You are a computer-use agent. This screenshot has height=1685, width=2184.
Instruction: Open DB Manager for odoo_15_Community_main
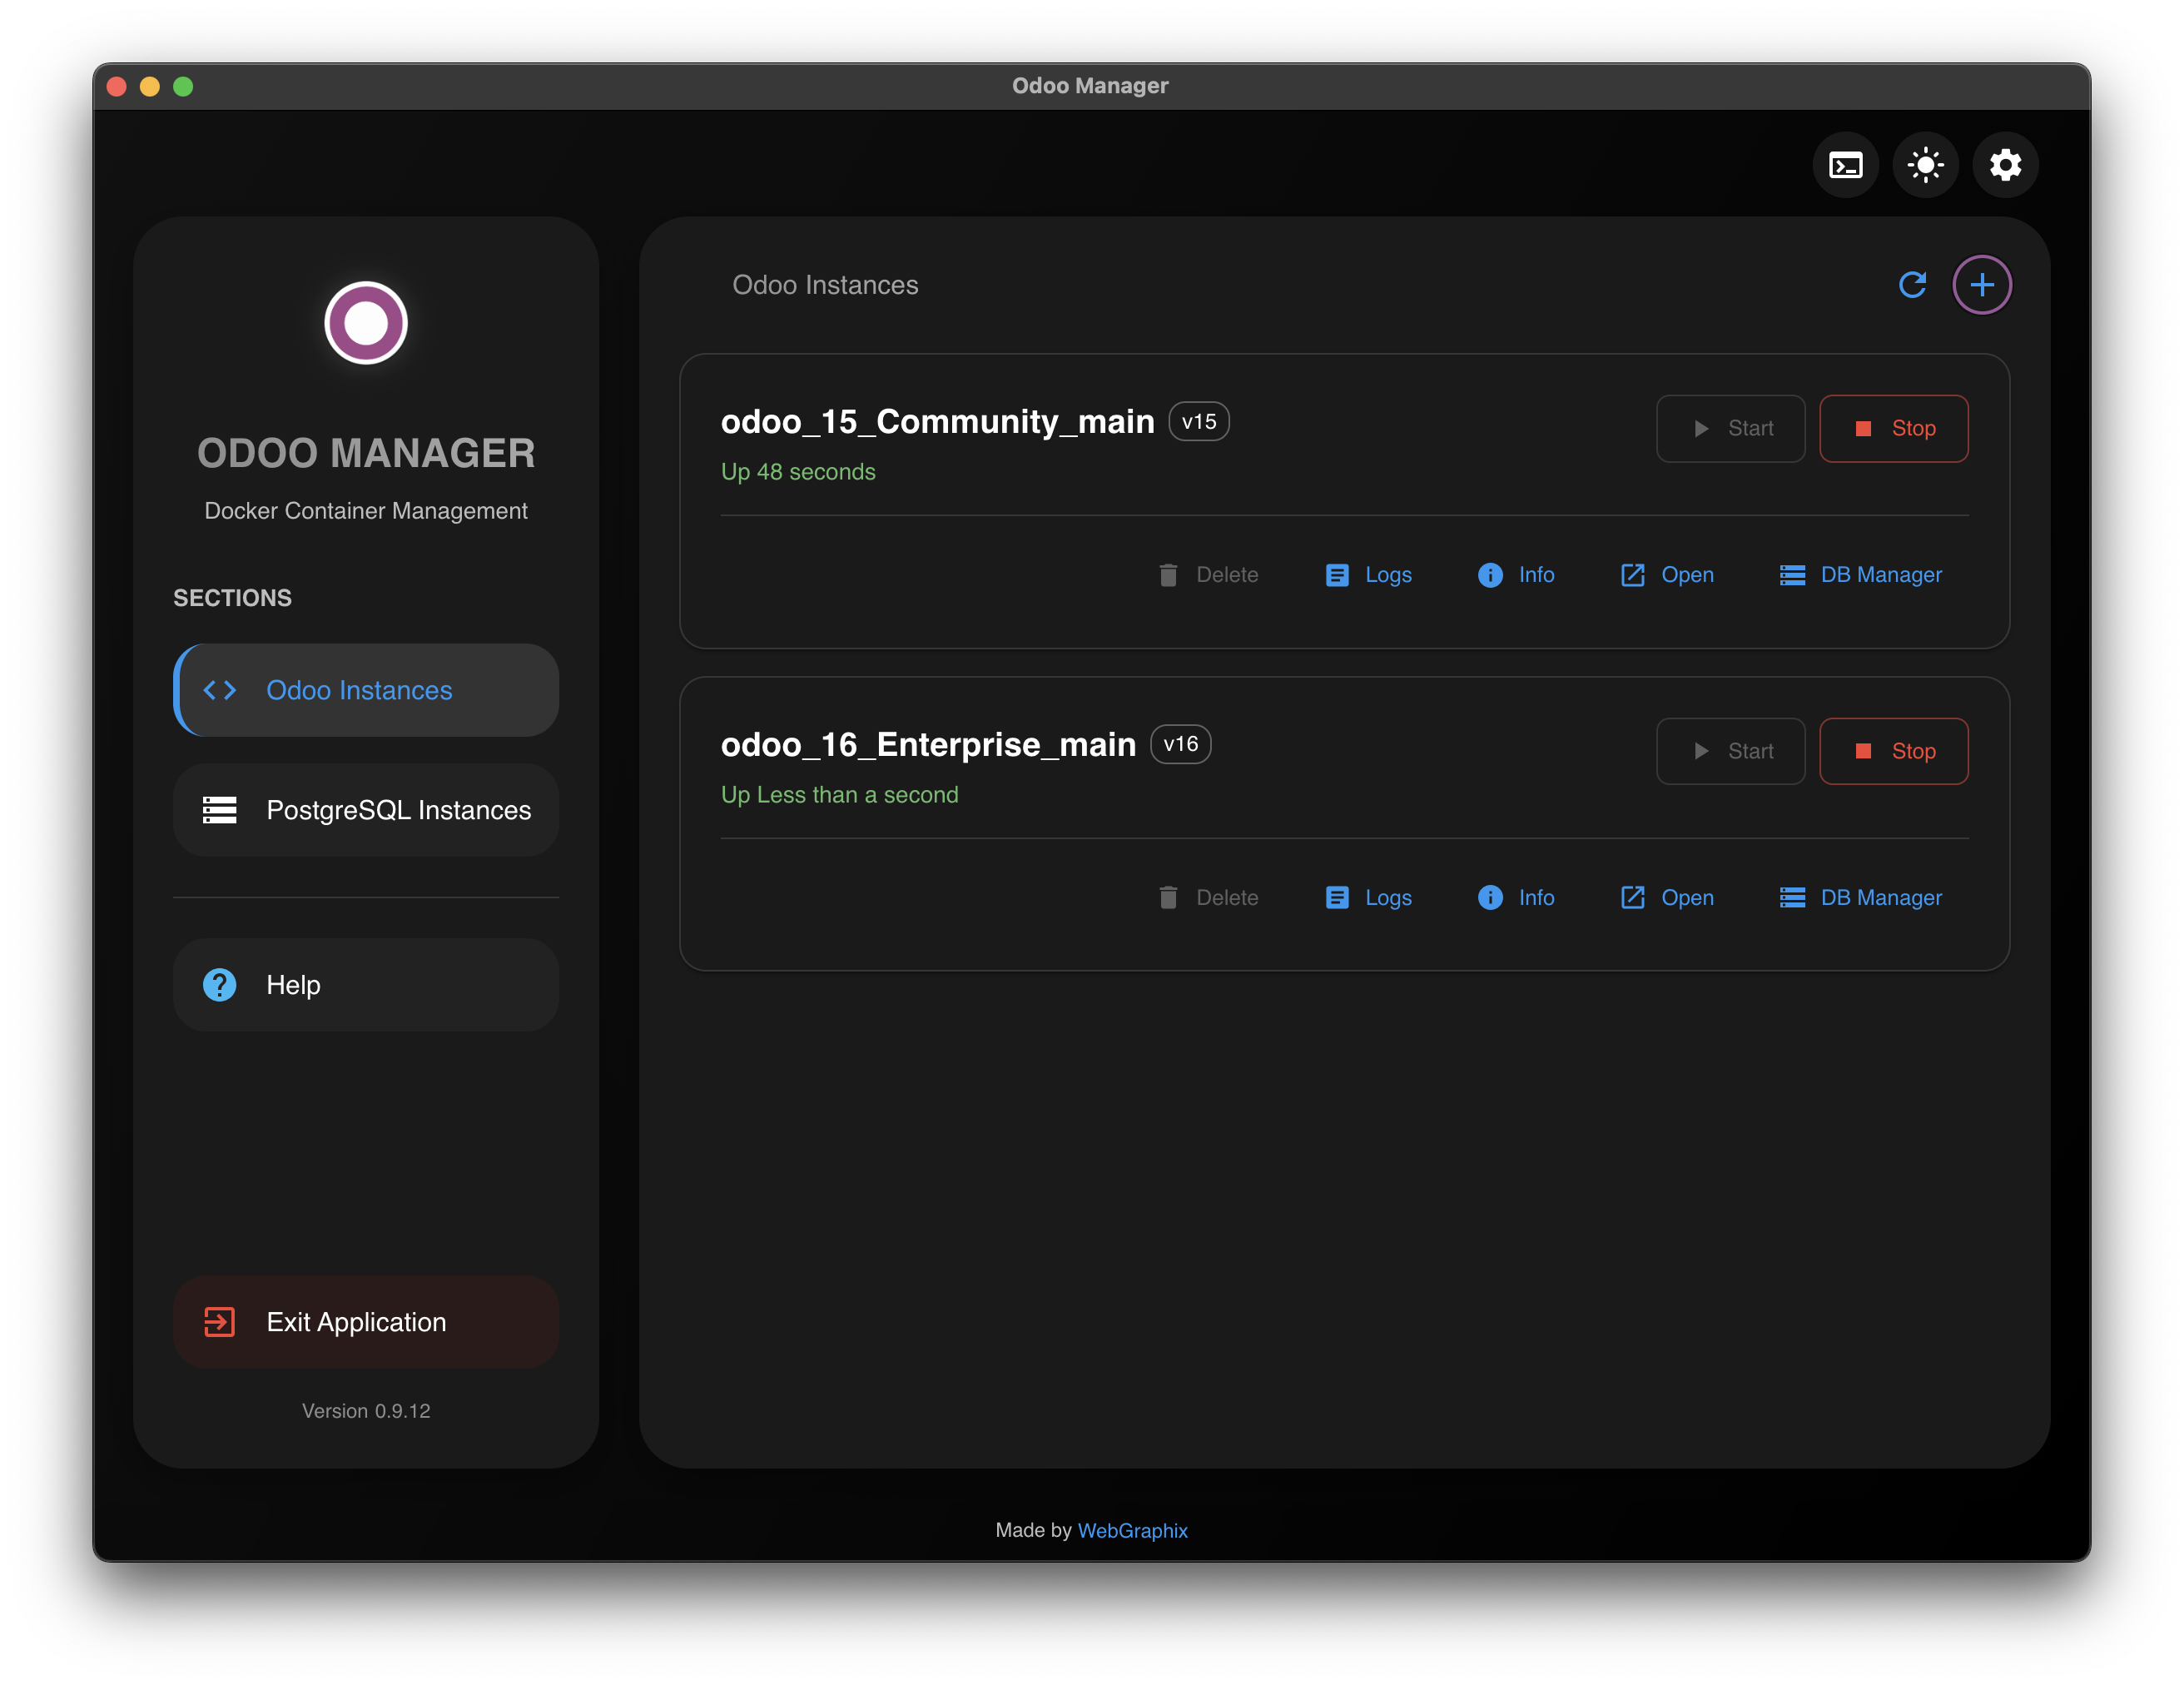coord(1860,575)
